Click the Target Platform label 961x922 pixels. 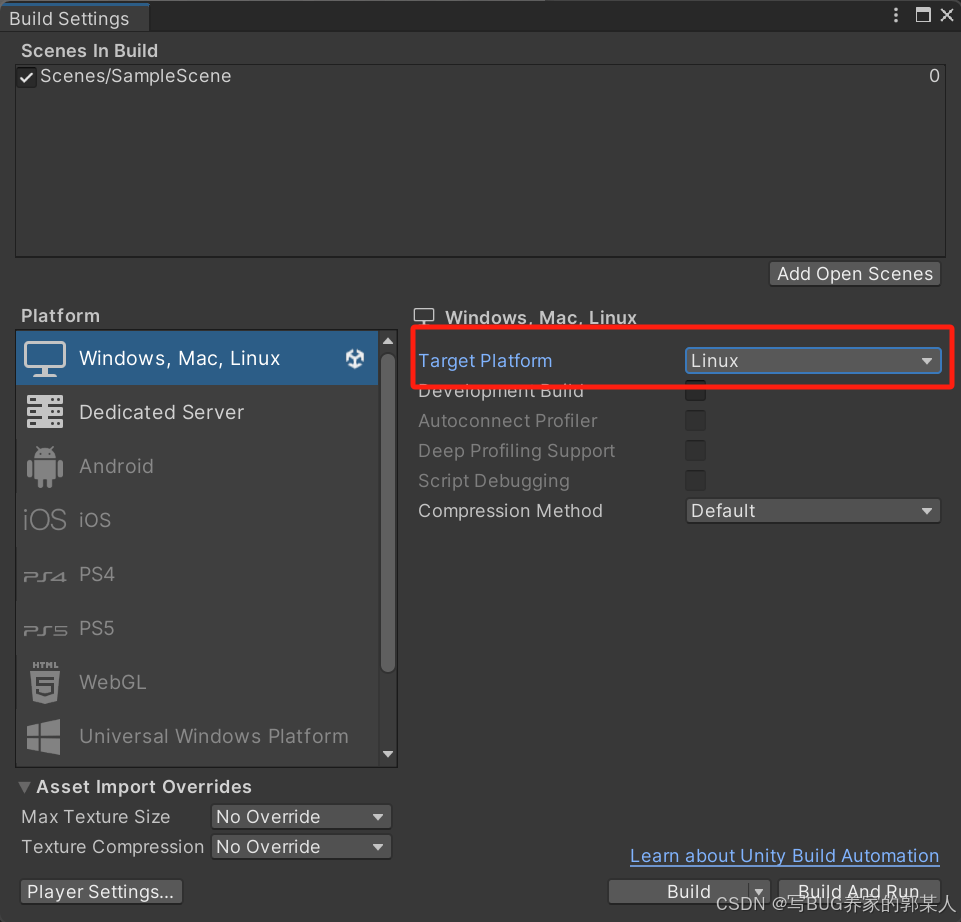pos(485,360)
